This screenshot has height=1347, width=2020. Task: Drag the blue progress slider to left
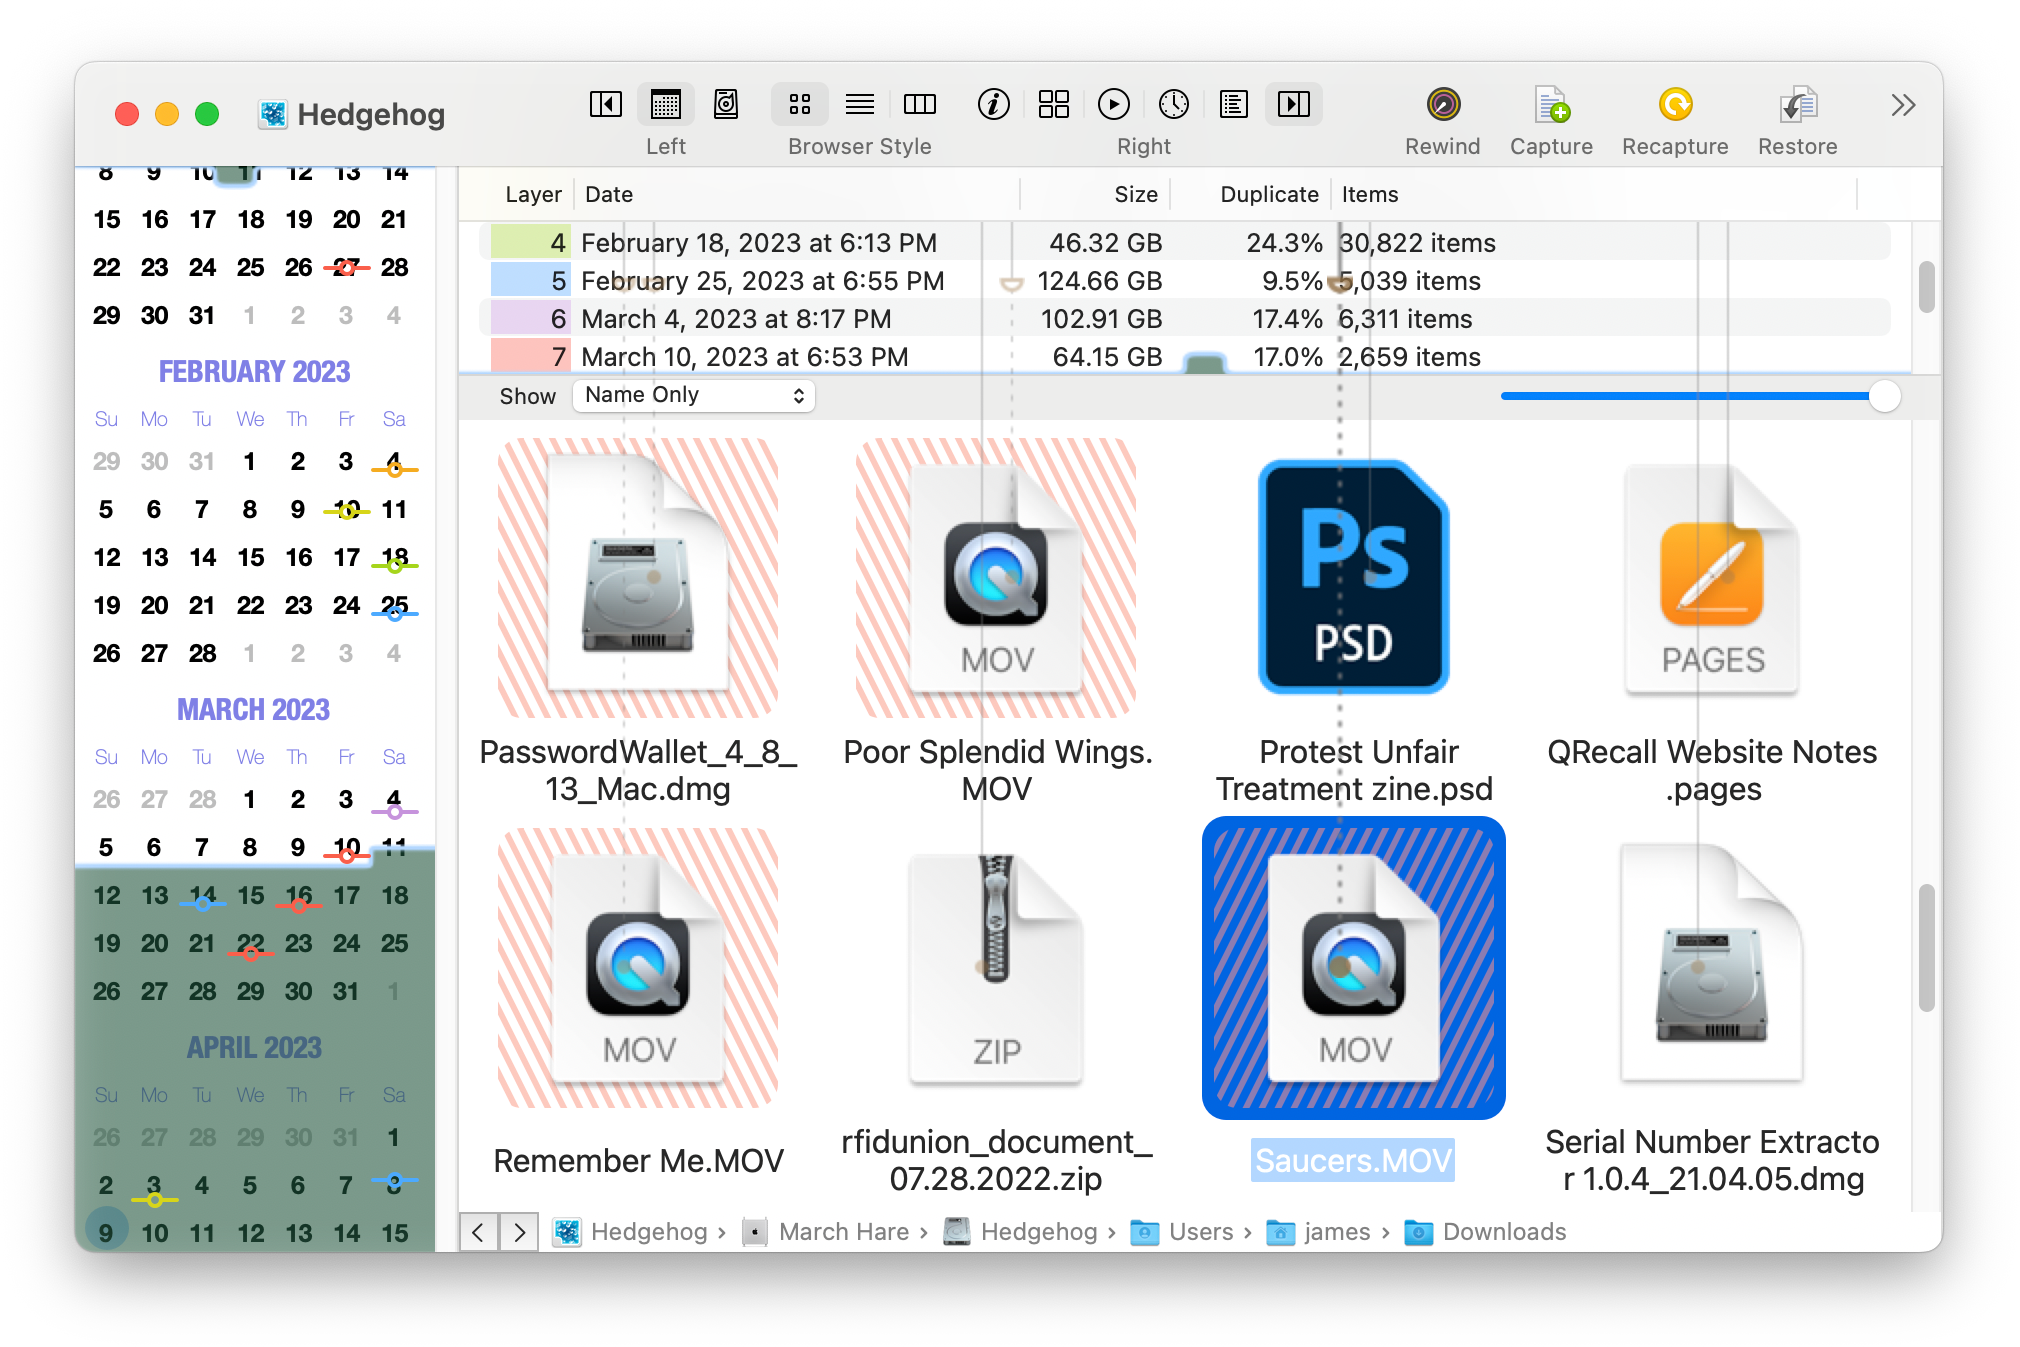coord(1876,394)
